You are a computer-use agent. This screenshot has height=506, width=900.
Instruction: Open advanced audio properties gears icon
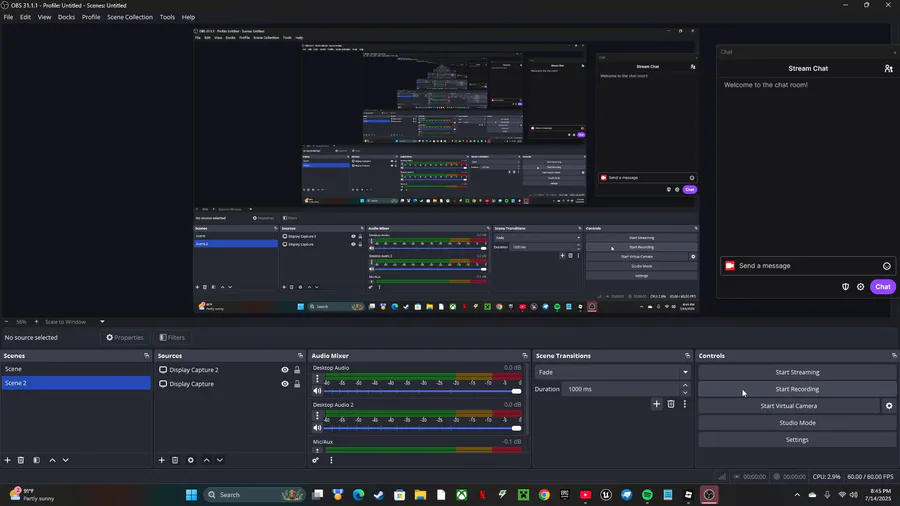[x=315, y=460]
